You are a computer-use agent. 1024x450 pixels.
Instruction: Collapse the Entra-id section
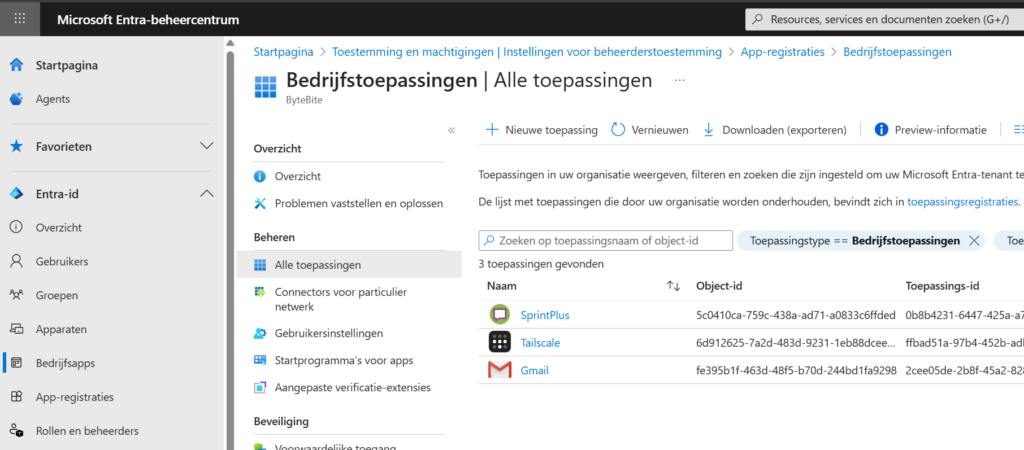point(206,193)
